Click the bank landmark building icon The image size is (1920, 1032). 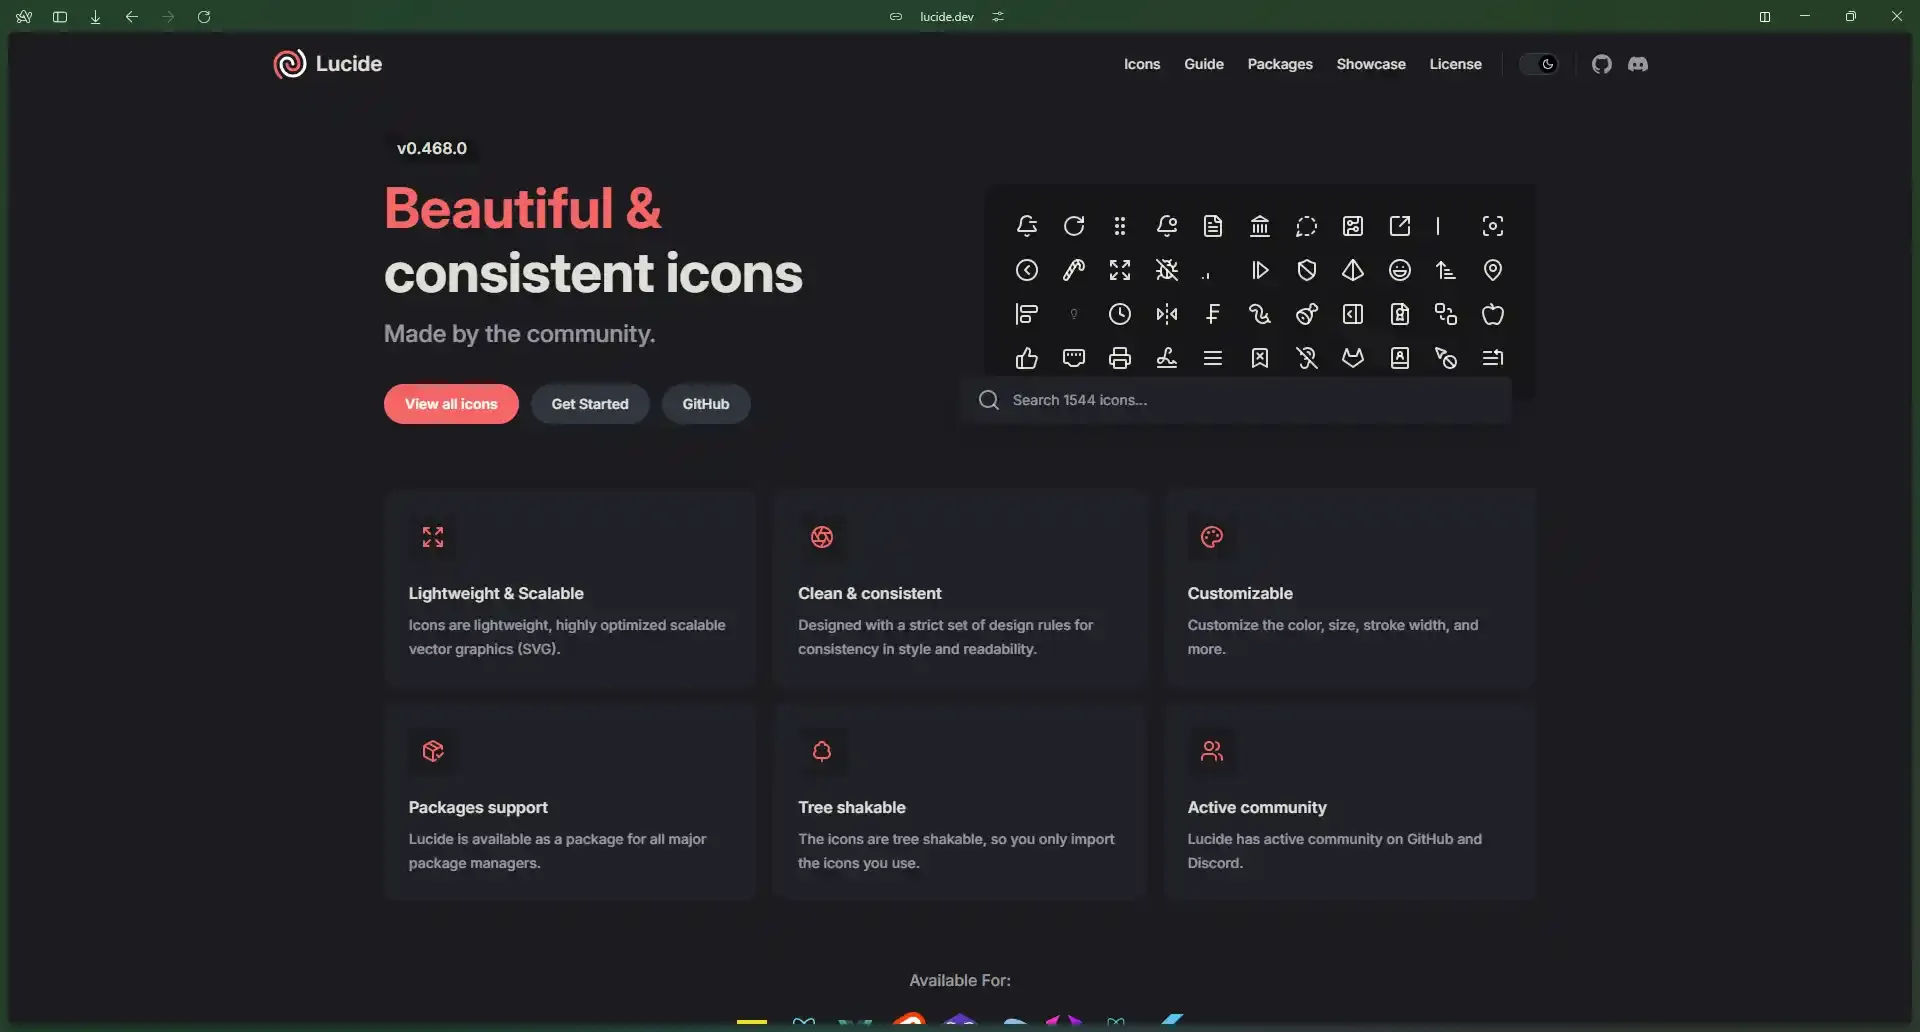pyautogui.click(x=1259, y=226)
